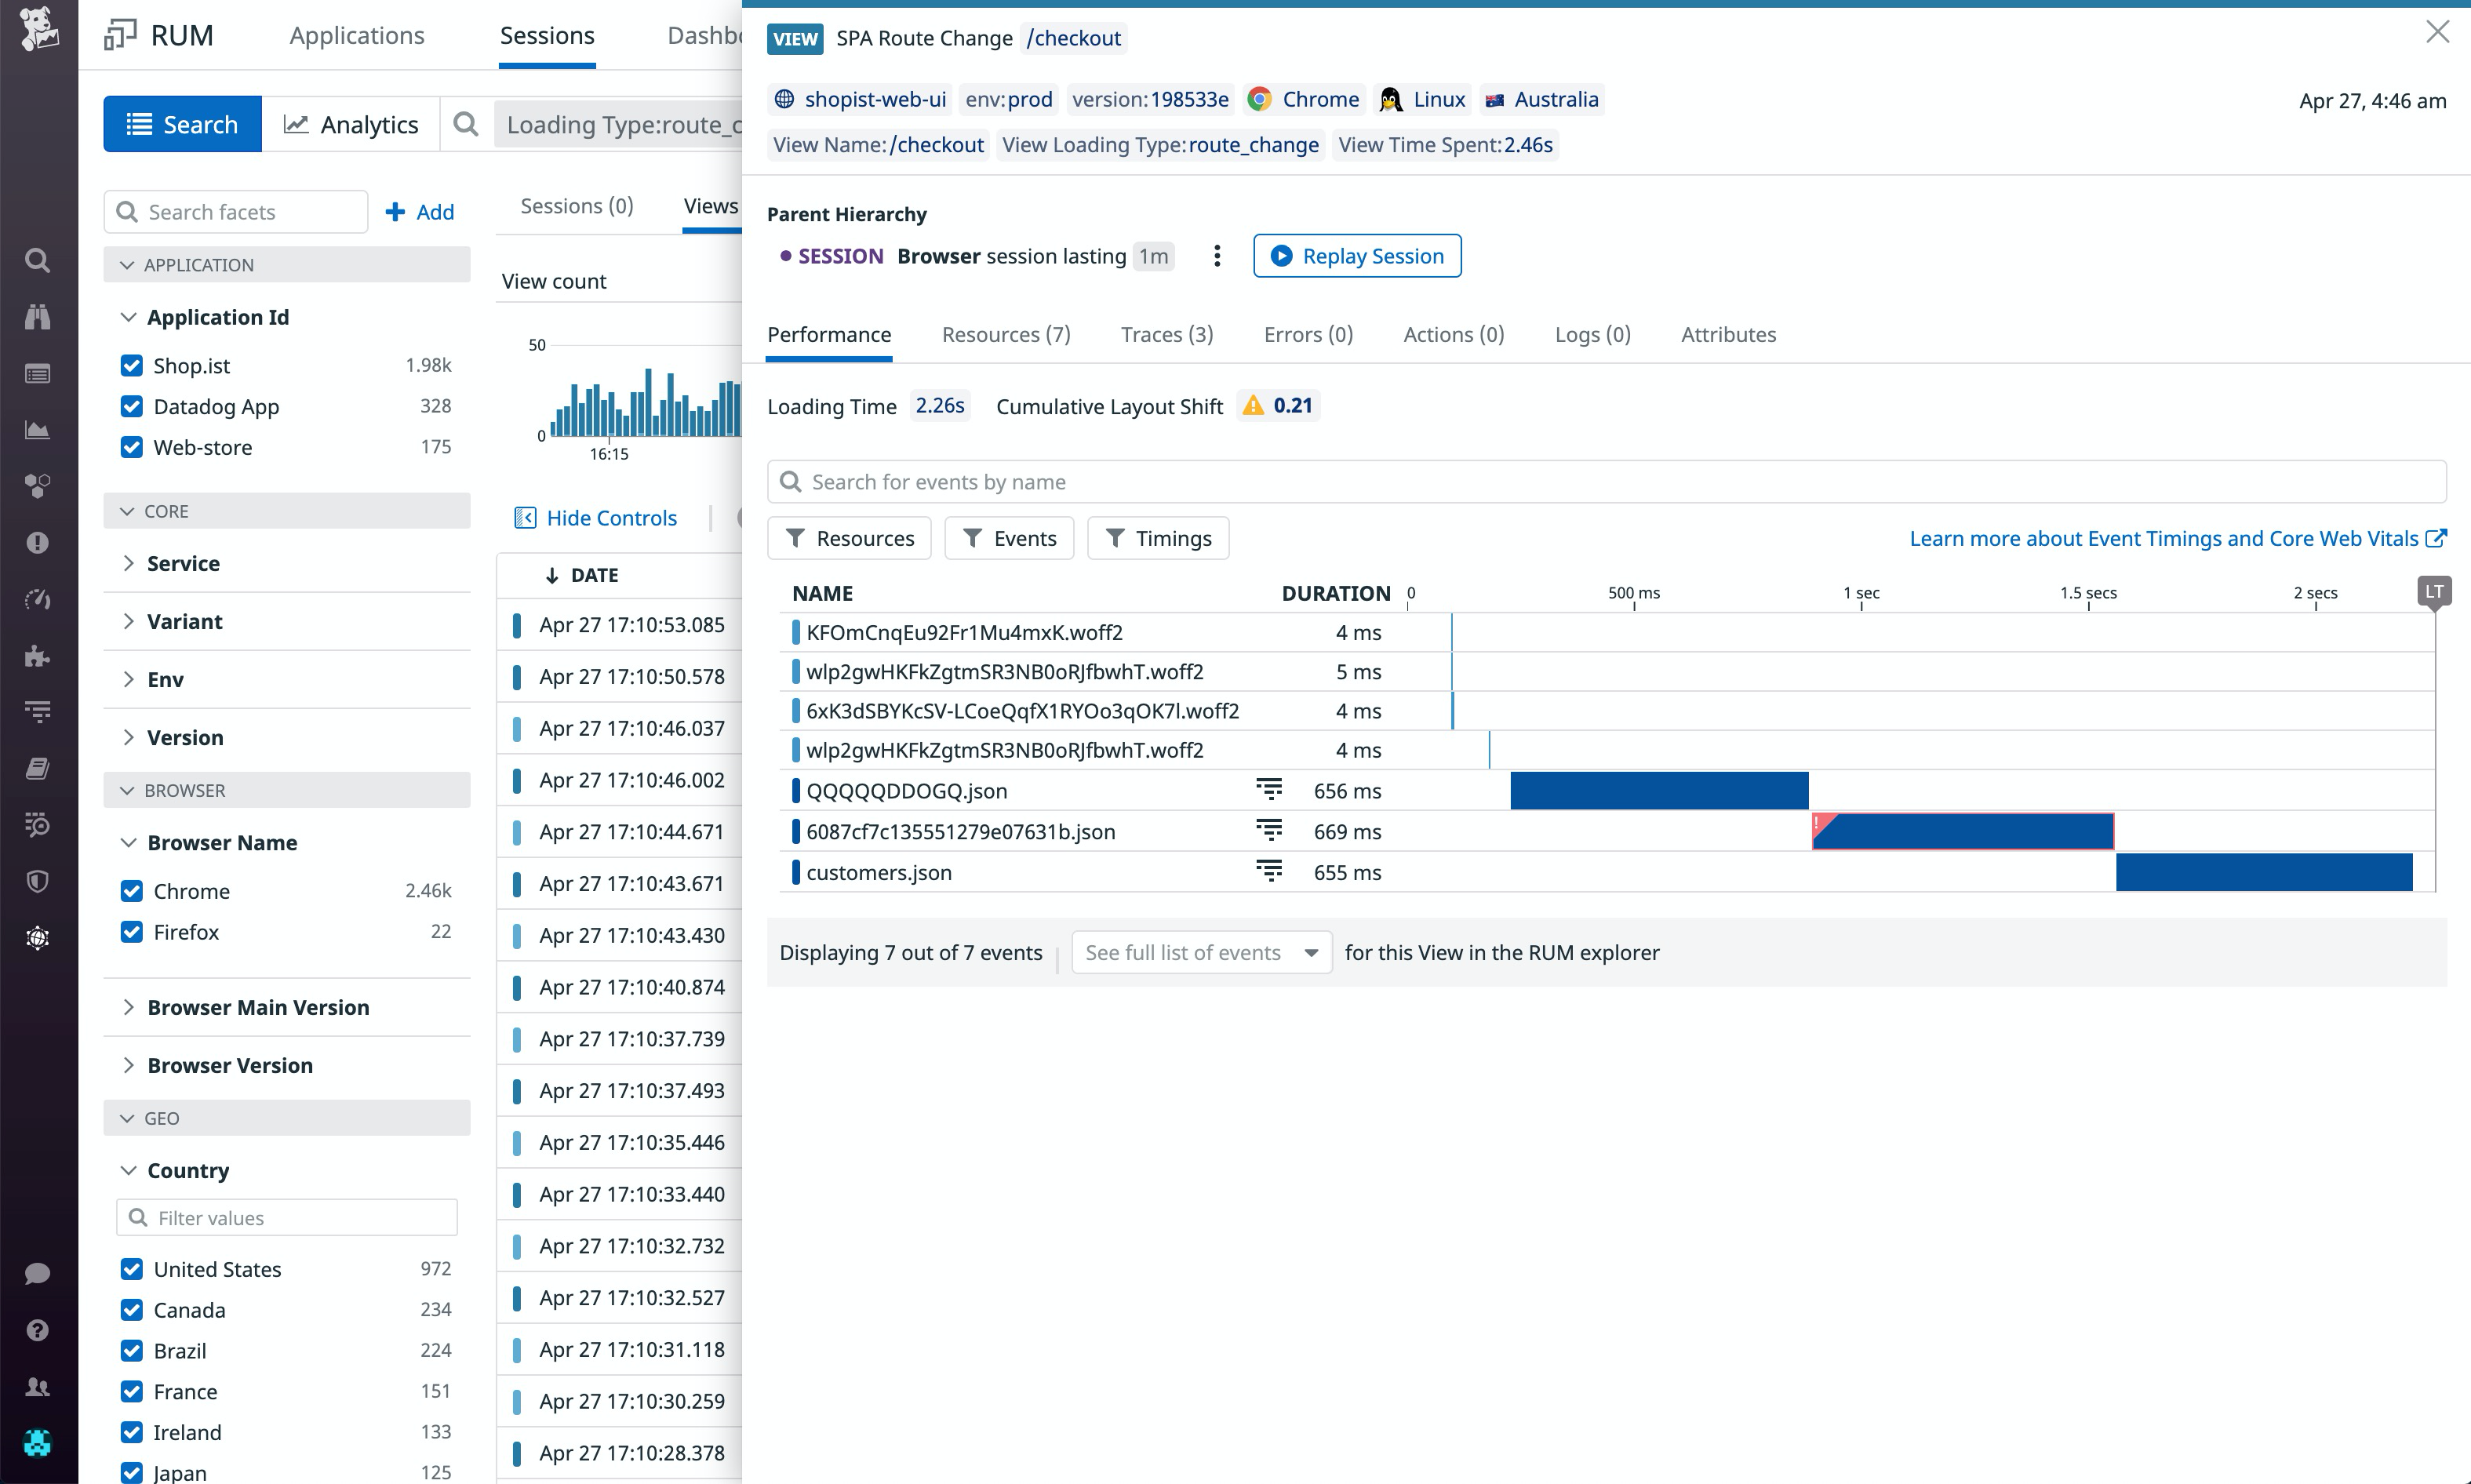Open Watchdog via the binoculars sidebar icon
The height and width of the screenshot is (1484, 2471).
click(37, 317)
